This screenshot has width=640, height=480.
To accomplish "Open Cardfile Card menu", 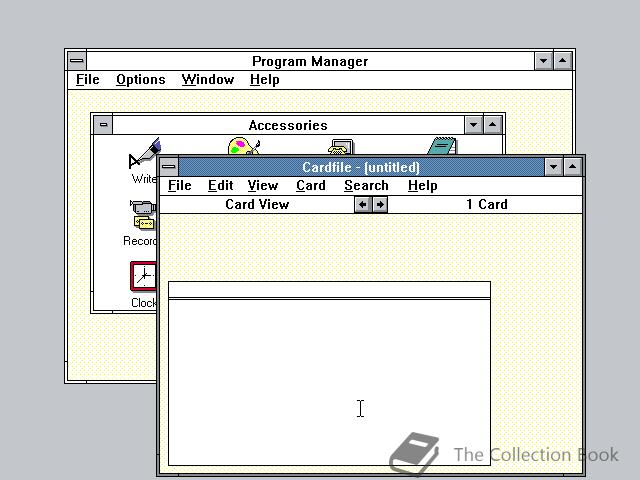I will pyautogui.click(x=311, y=185).
